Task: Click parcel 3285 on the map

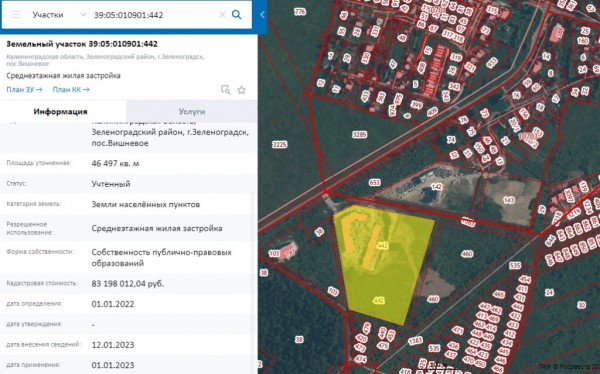Action: [x=359, y=134]
